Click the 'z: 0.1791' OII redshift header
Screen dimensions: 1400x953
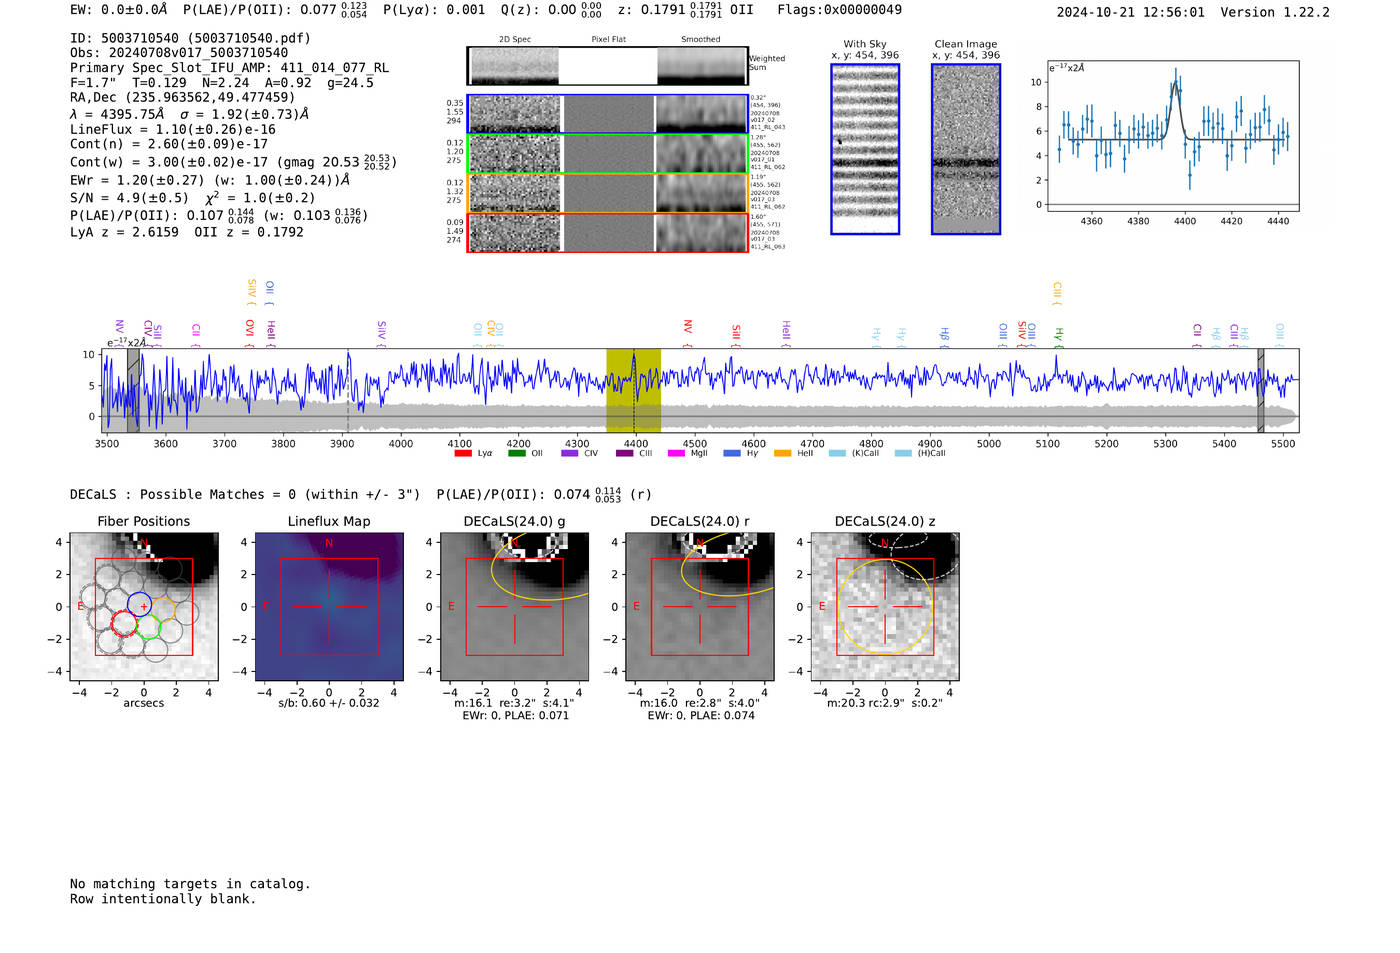tap(685, 10)
